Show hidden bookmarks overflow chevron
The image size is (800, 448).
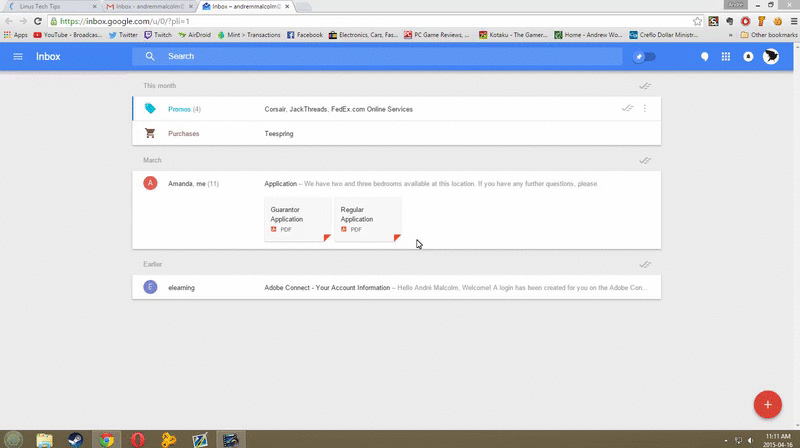pyautogui.click(x=731, y=35)
